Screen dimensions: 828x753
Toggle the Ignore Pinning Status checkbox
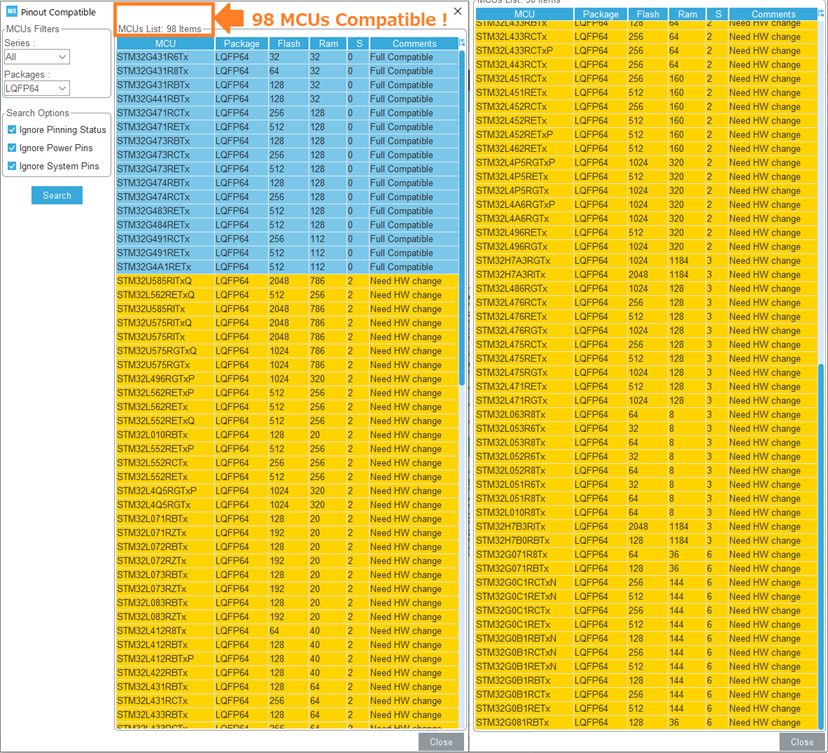coord(12,129)
